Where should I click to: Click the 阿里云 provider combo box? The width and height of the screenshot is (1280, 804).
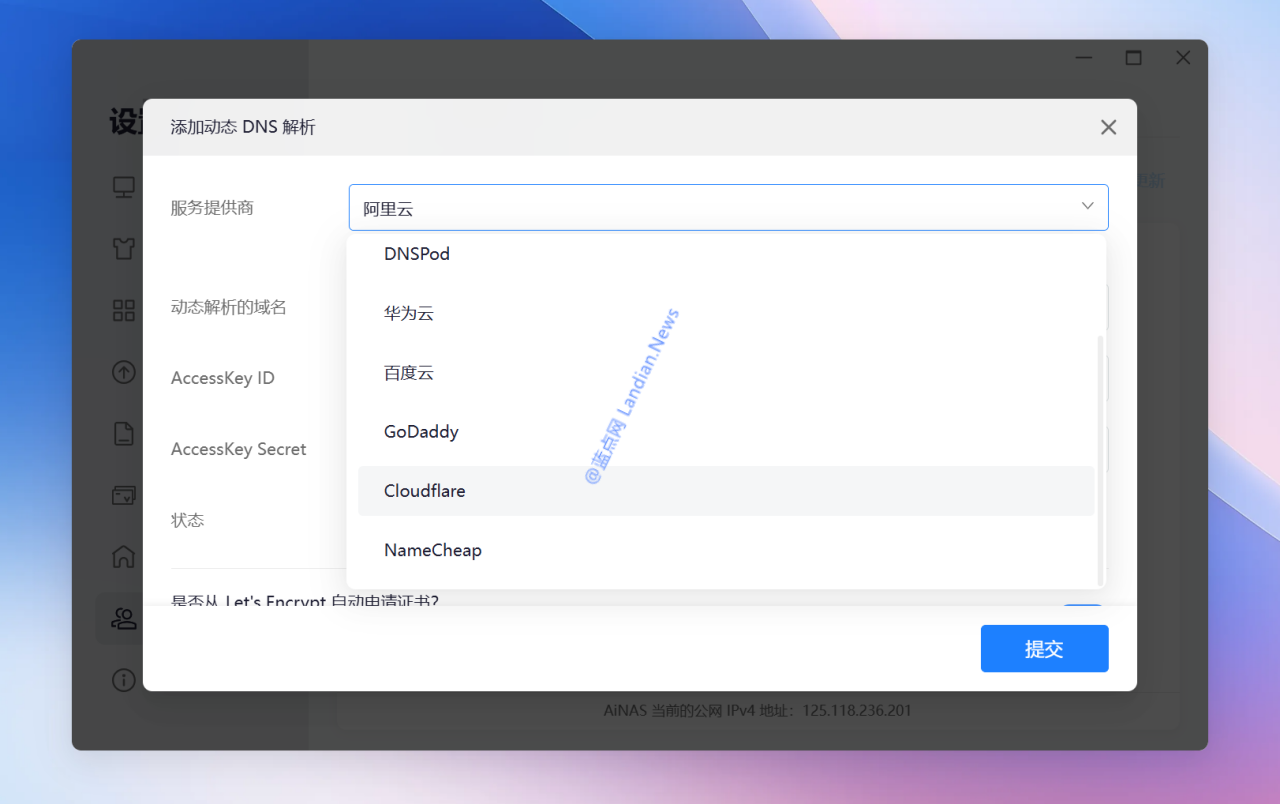(728, 208)
